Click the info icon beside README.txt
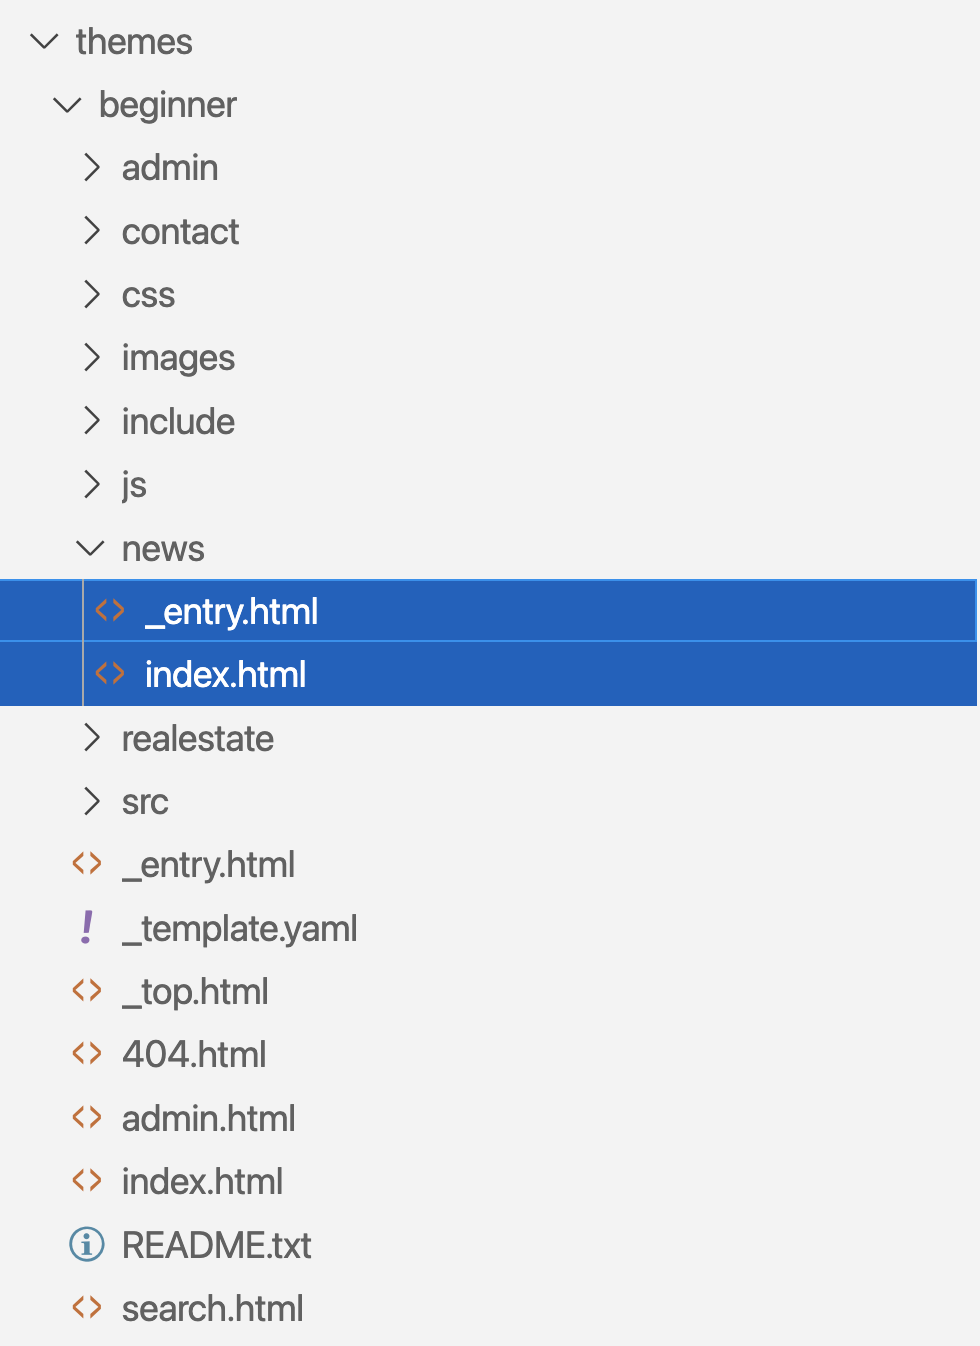The image size is (980, 1346). pos(87,1244)
